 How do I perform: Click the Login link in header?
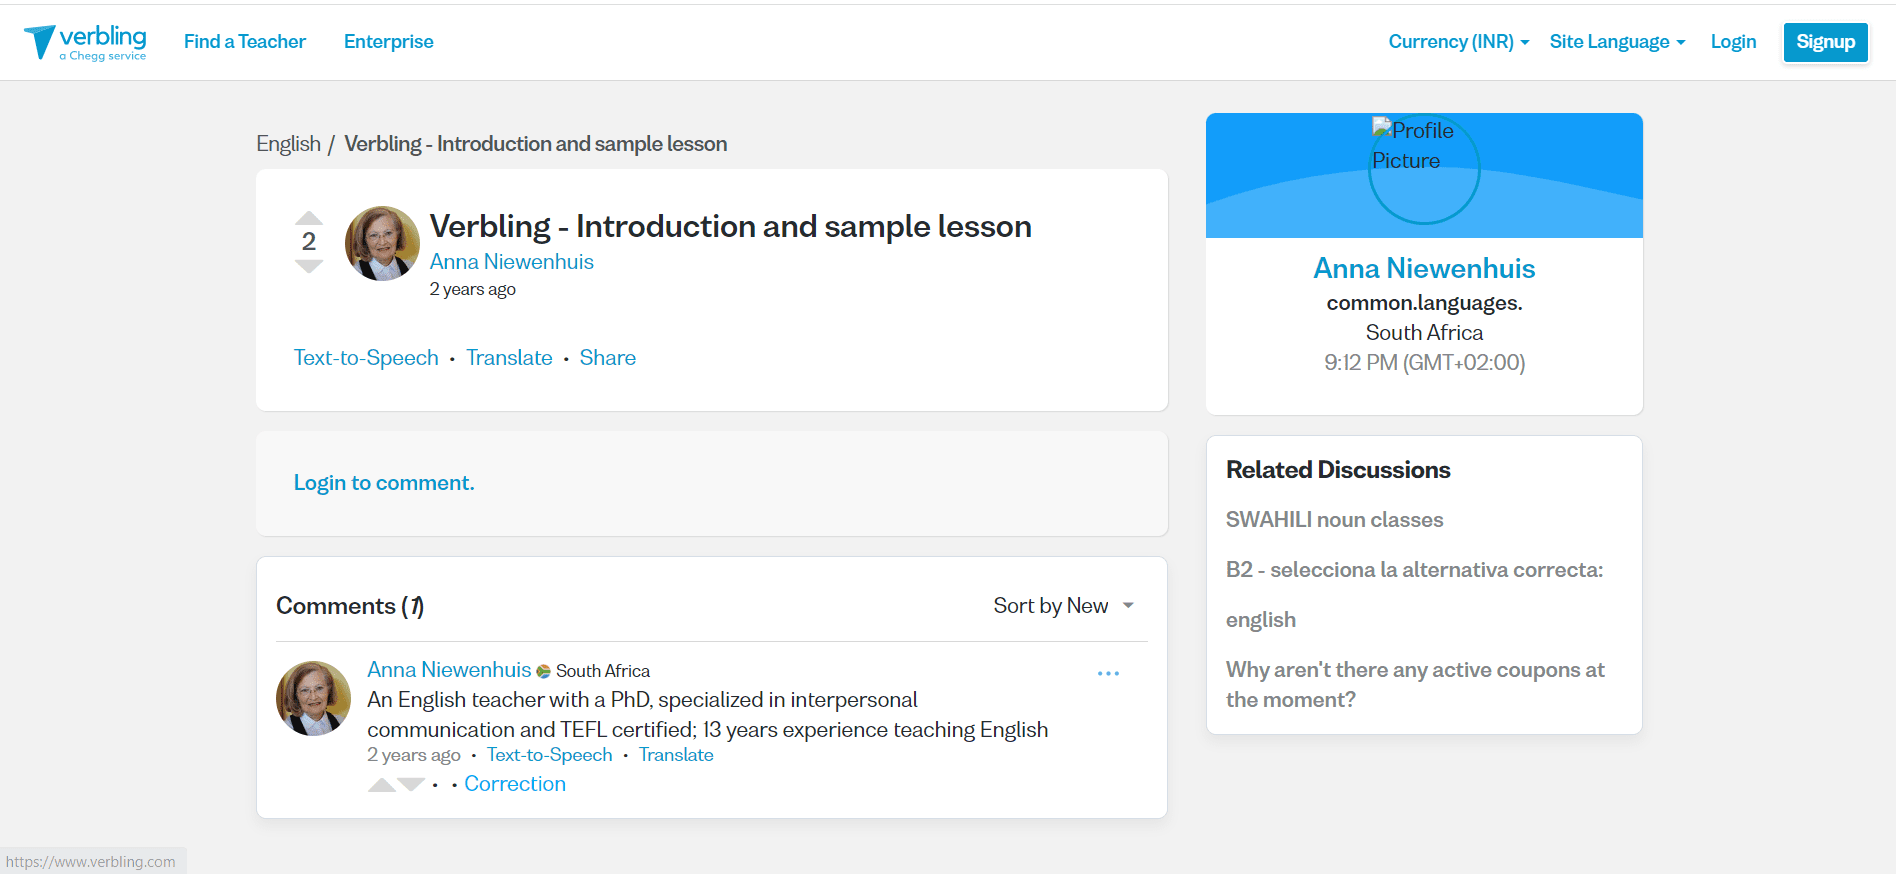tap(1733, 42)
